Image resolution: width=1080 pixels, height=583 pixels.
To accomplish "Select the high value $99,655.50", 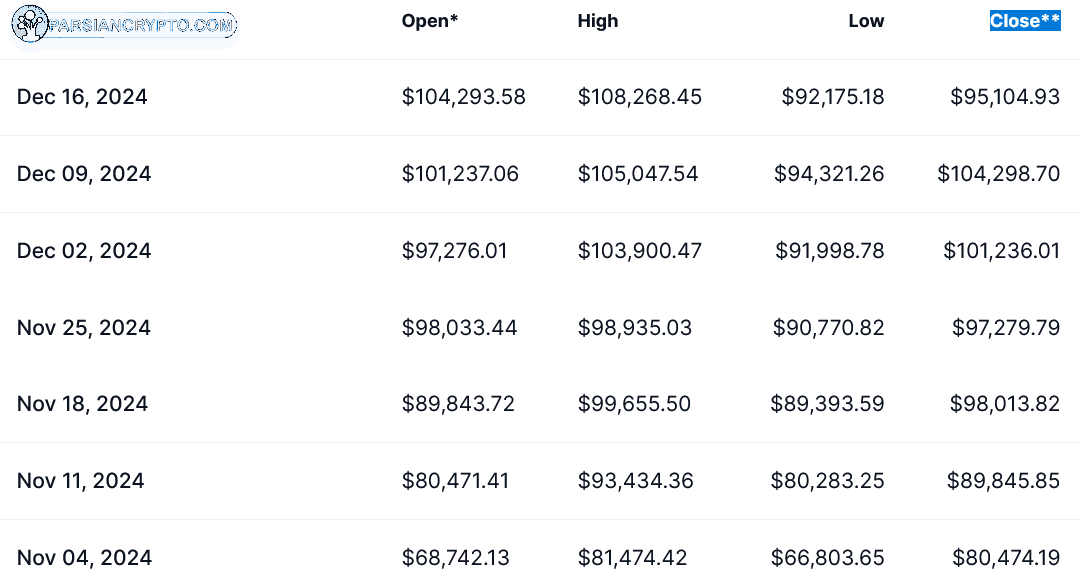I will click(634, 403).
